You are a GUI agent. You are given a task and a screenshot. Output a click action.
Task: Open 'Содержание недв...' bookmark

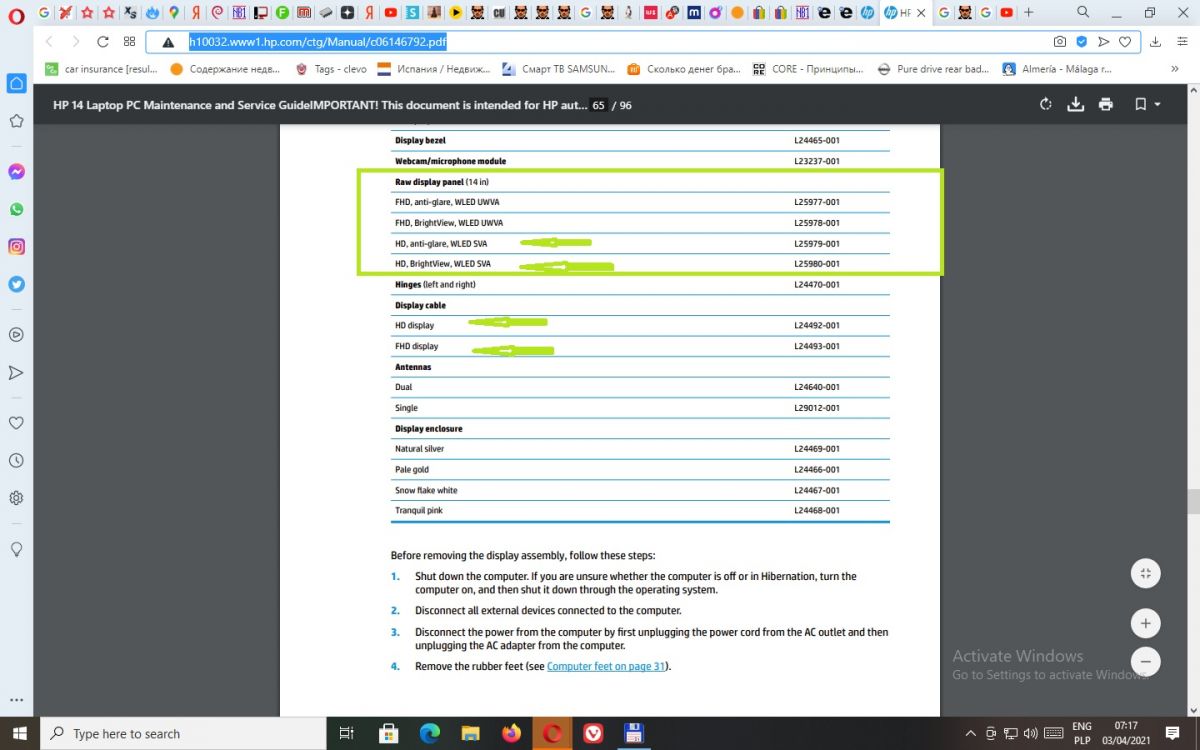tap(227, 69)
